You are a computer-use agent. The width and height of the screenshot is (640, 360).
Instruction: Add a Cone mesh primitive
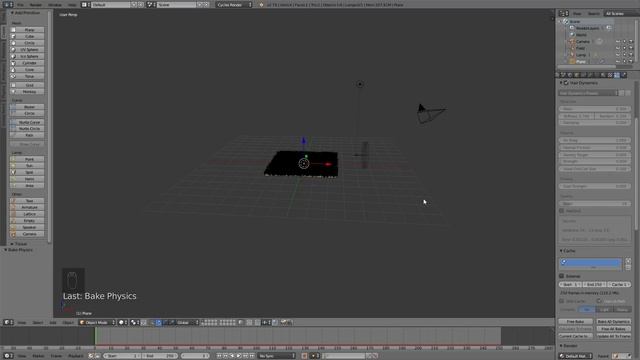[27, 70]
